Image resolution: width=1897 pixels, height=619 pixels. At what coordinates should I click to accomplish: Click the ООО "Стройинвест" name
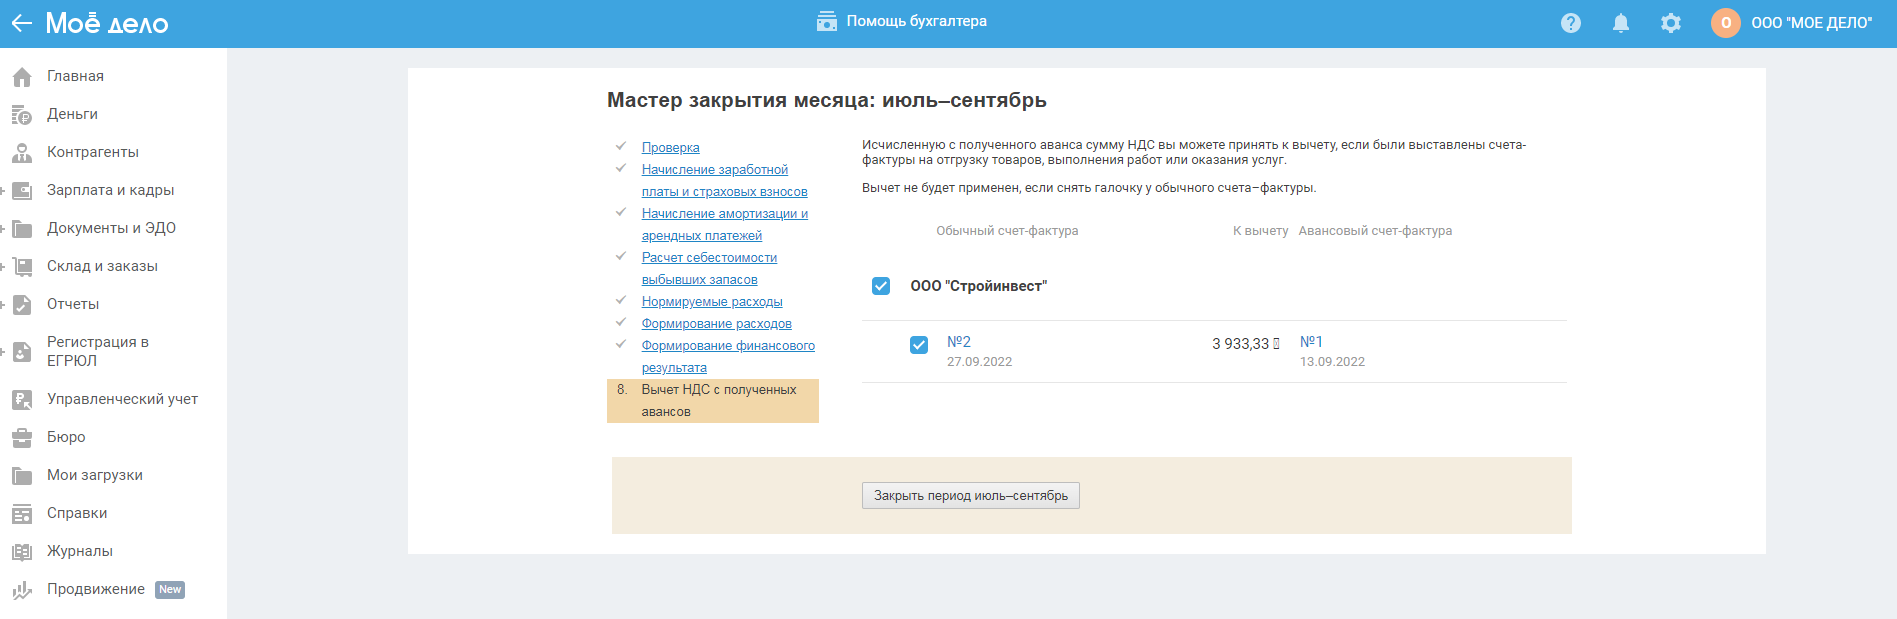pos(979,286)
